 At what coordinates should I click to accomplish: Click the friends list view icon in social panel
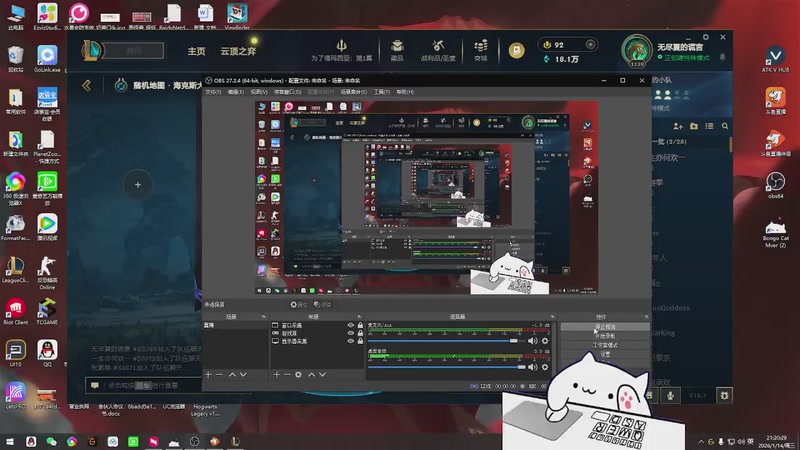pyautogui.click(x=709, y=126)
